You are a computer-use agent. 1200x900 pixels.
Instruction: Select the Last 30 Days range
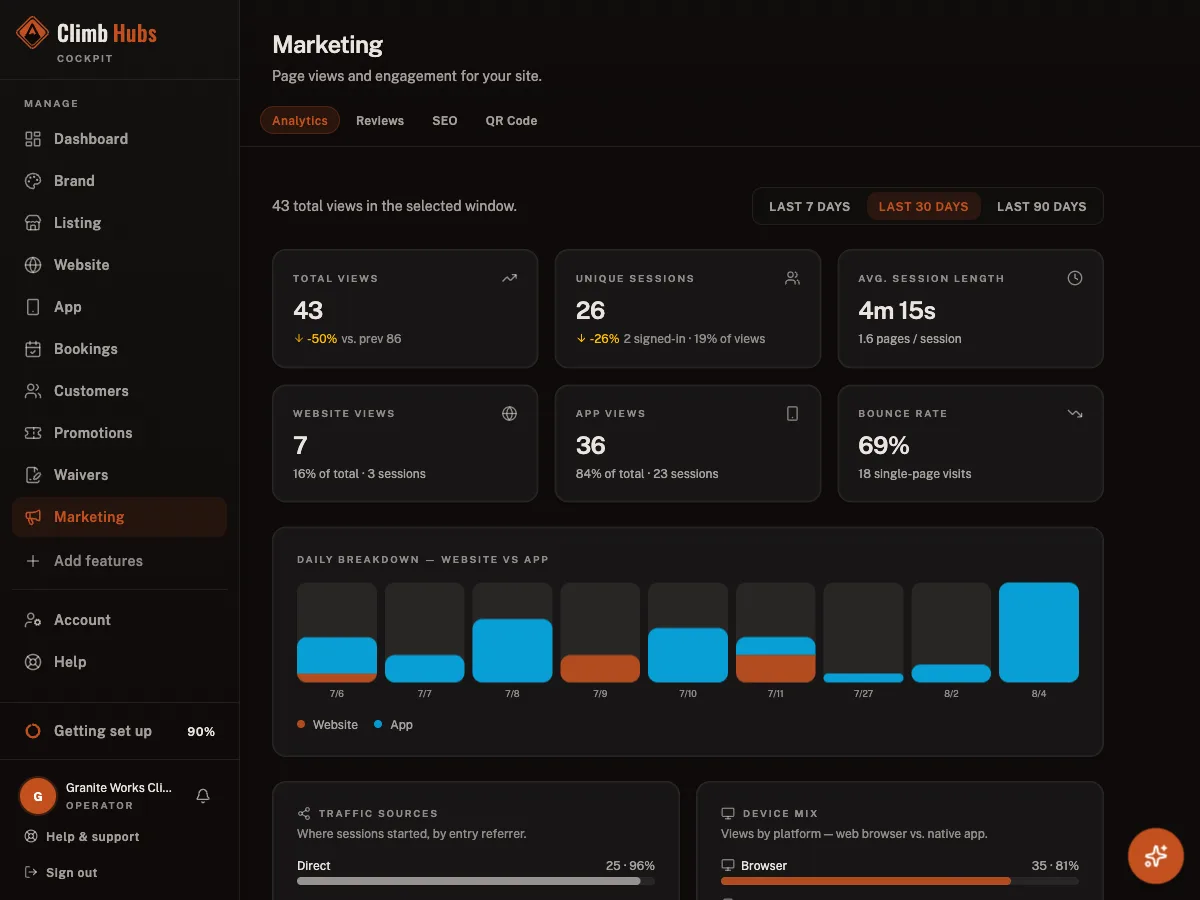click(x=923, y=206)
